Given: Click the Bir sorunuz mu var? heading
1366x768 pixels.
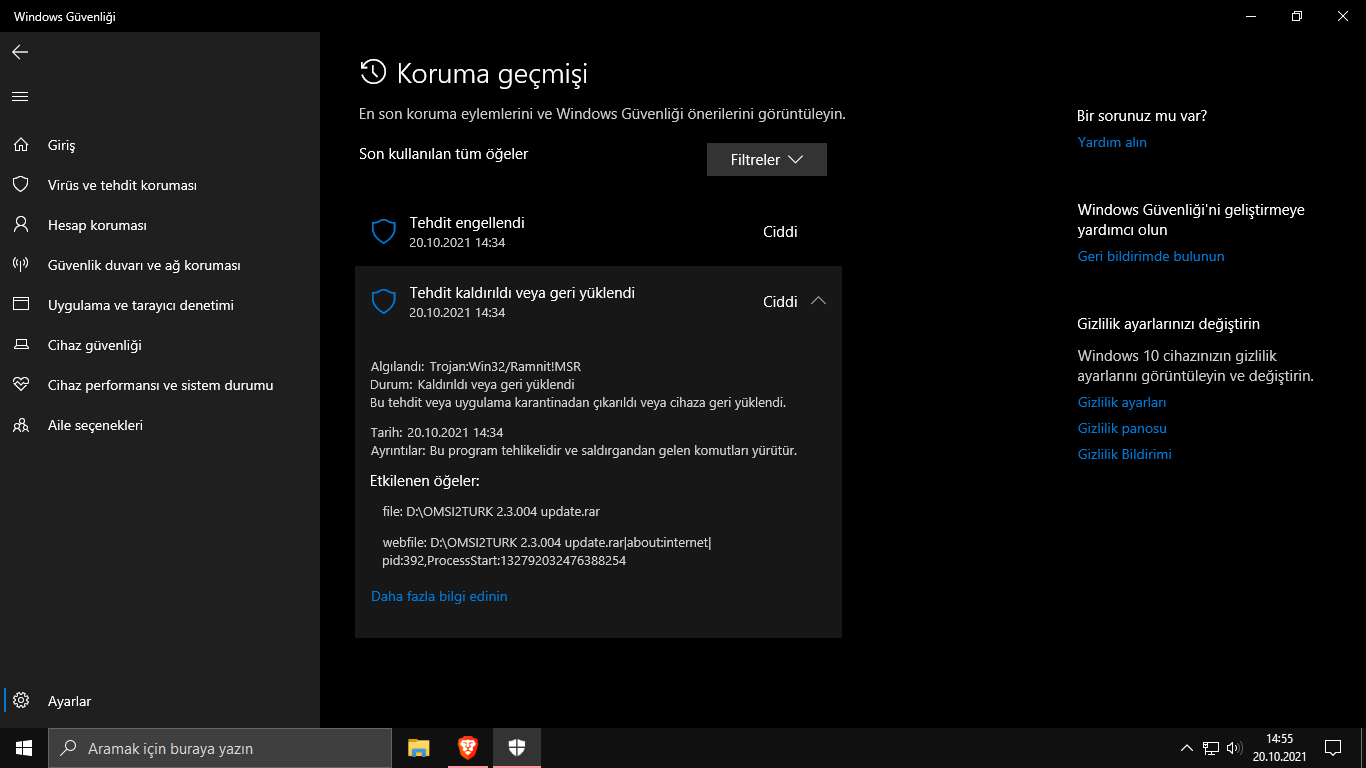Looking at the screenshot, I should [x=1142, y=116].
